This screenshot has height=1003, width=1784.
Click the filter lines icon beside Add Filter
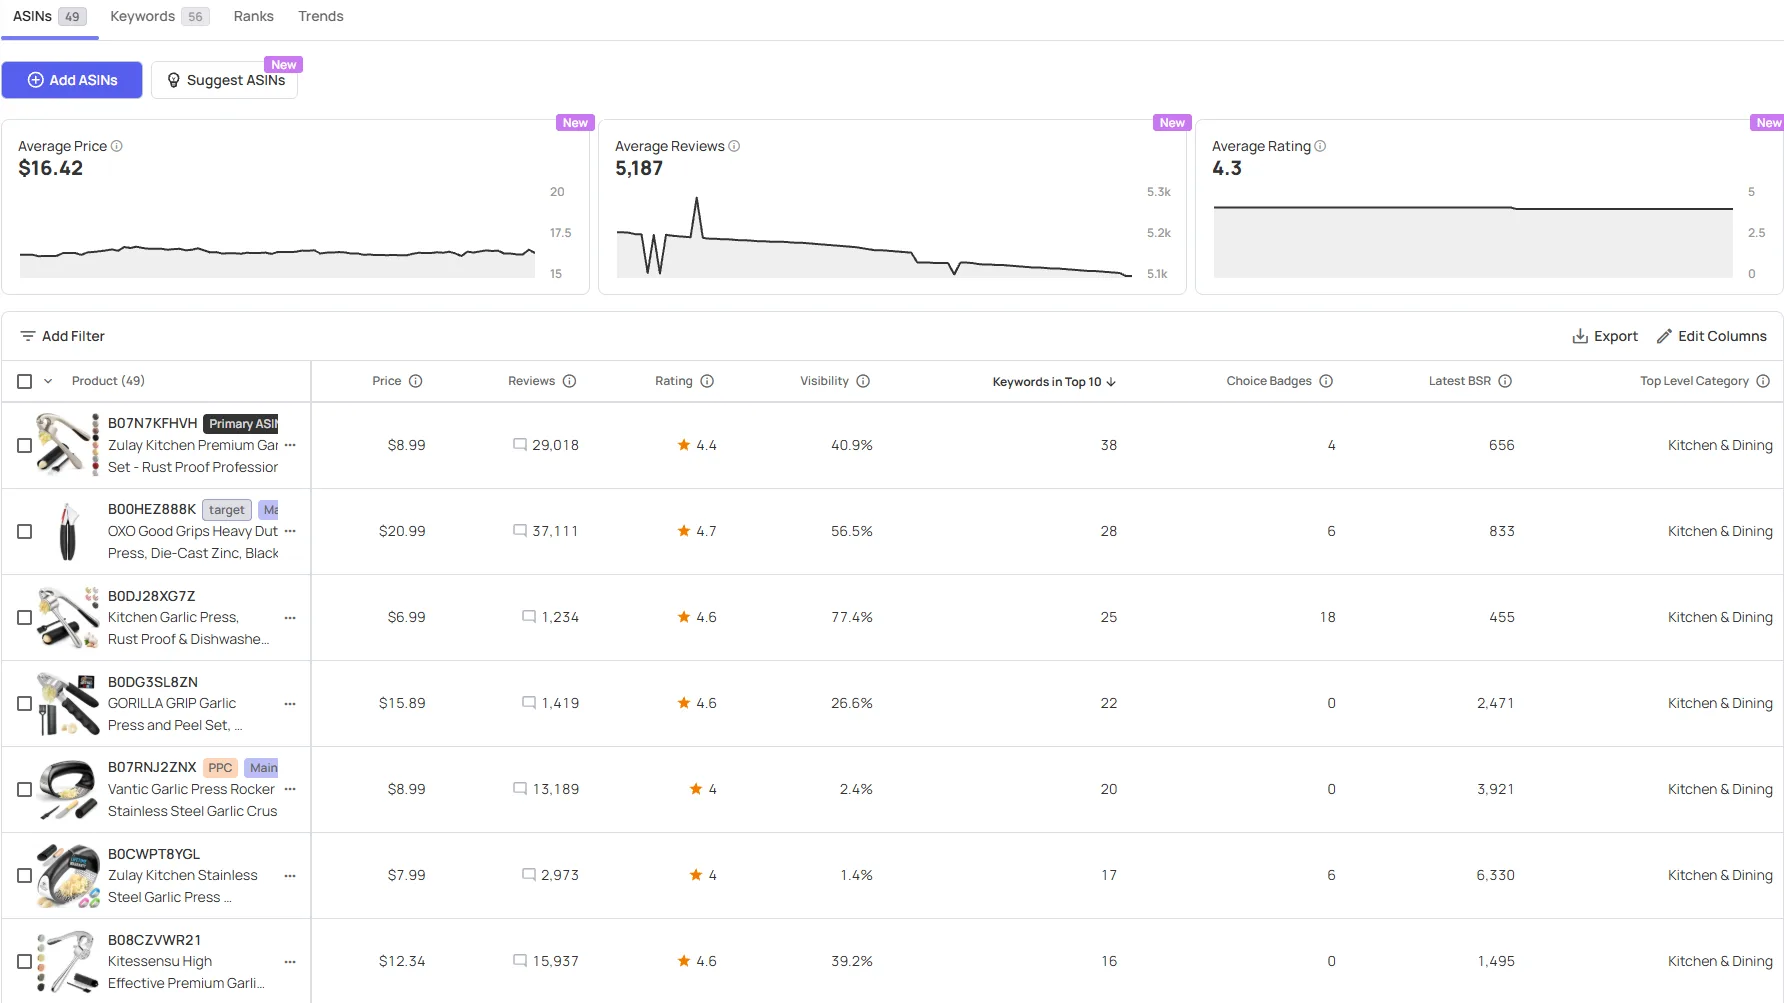click(28, 336)
